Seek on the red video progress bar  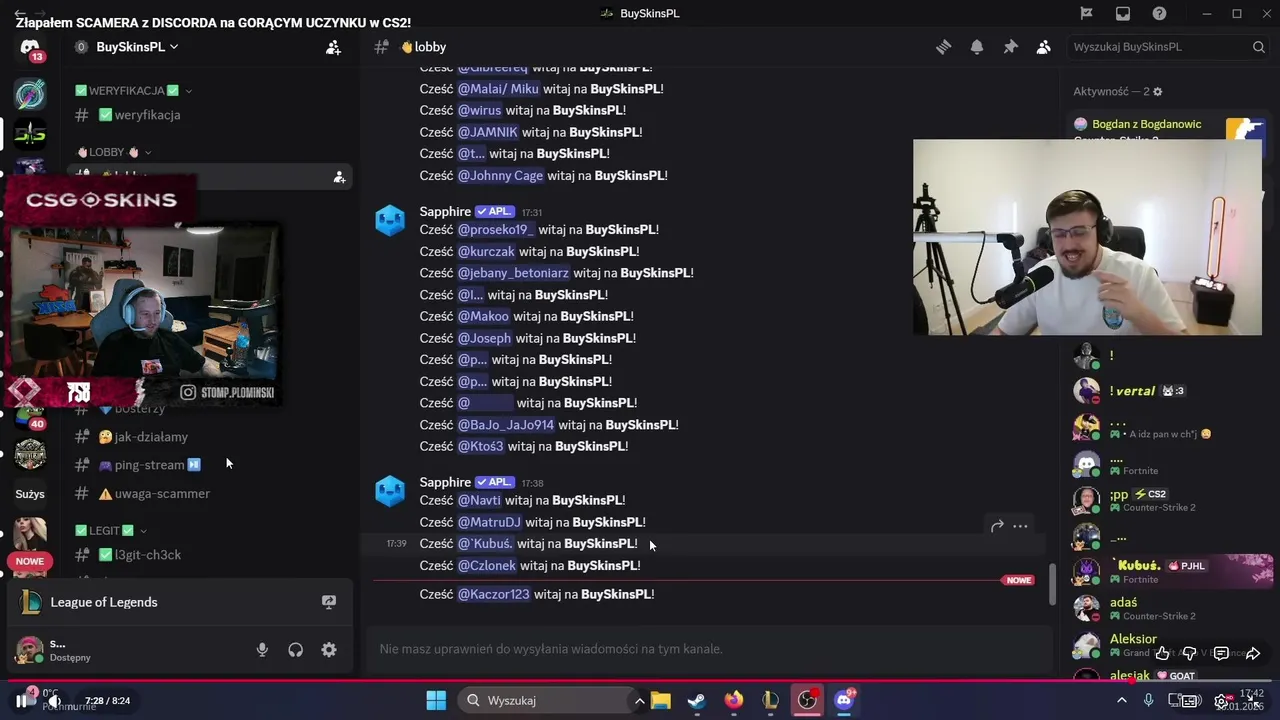click(640, 682)
